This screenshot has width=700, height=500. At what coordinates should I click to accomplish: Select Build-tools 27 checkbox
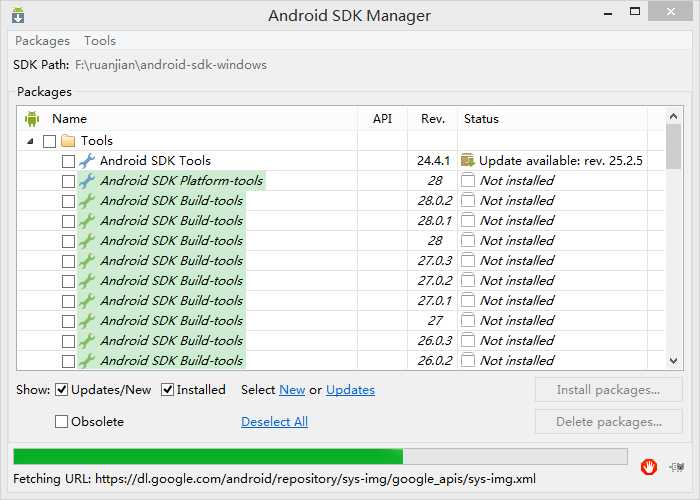68,321
